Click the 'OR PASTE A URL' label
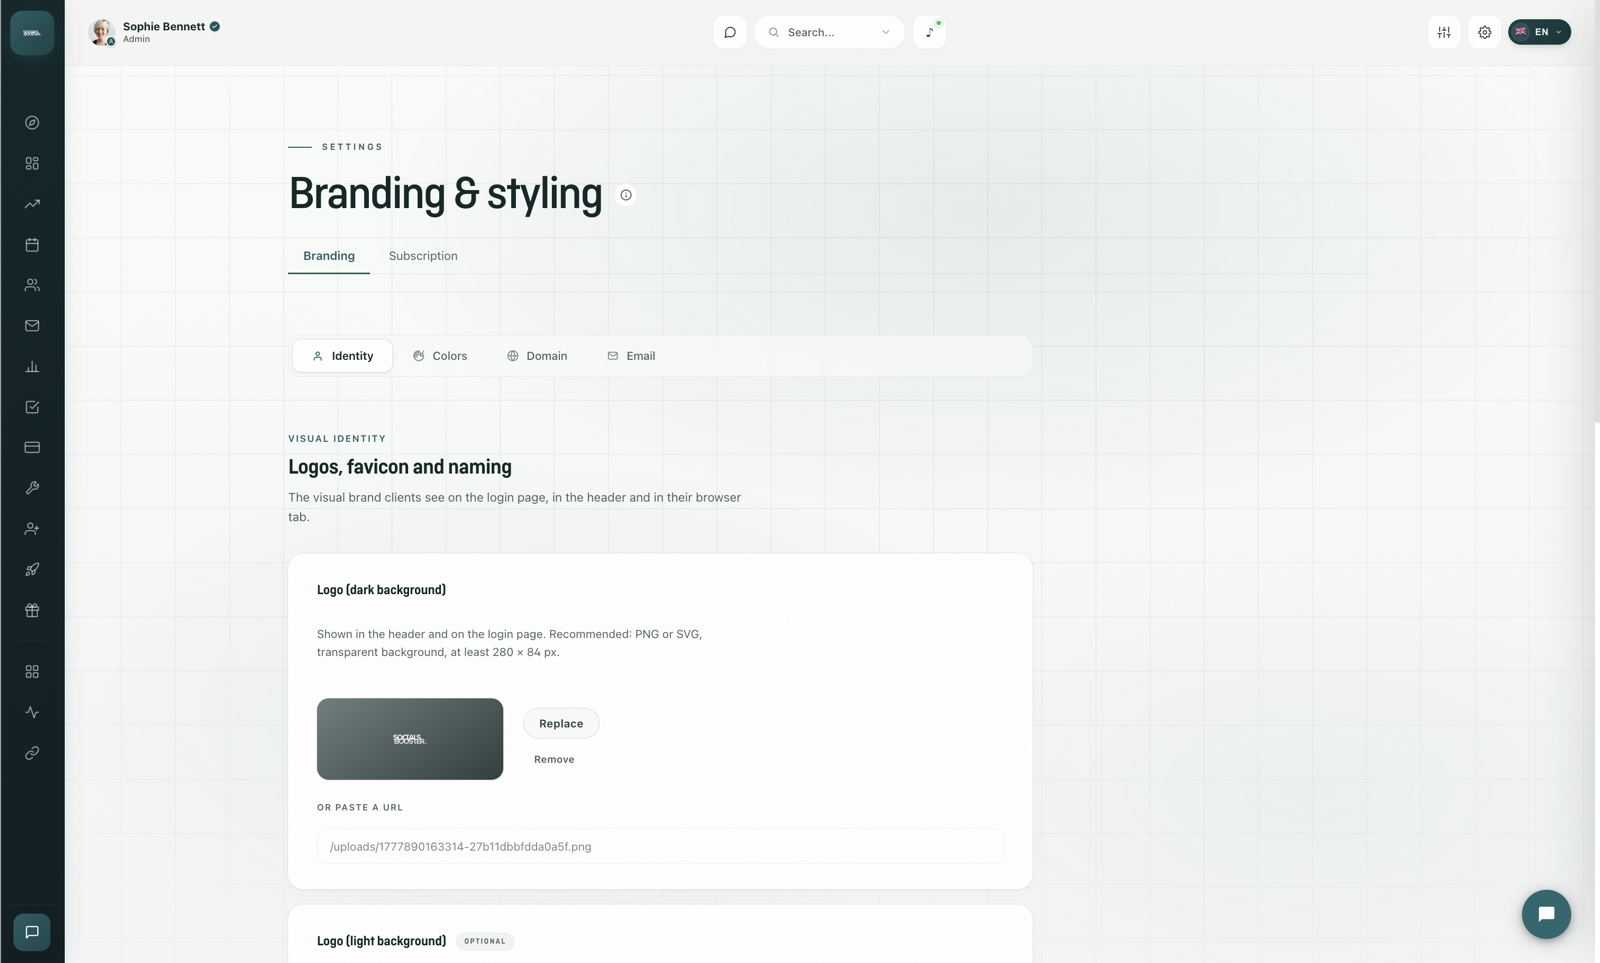 [x=360, y=807]
